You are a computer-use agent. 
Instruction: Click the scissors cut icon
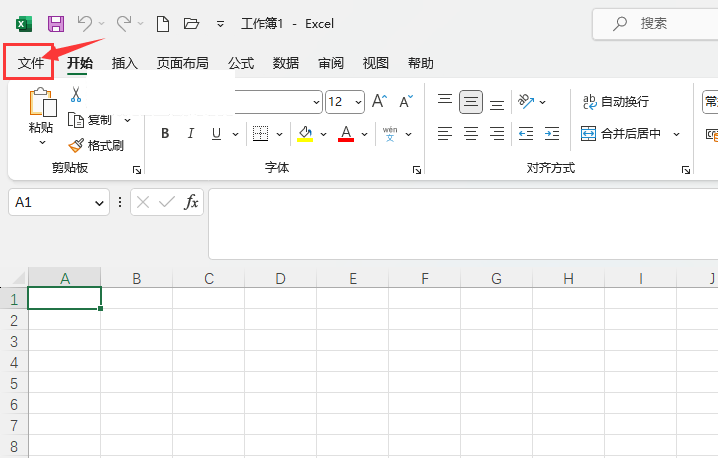(76, 94)
